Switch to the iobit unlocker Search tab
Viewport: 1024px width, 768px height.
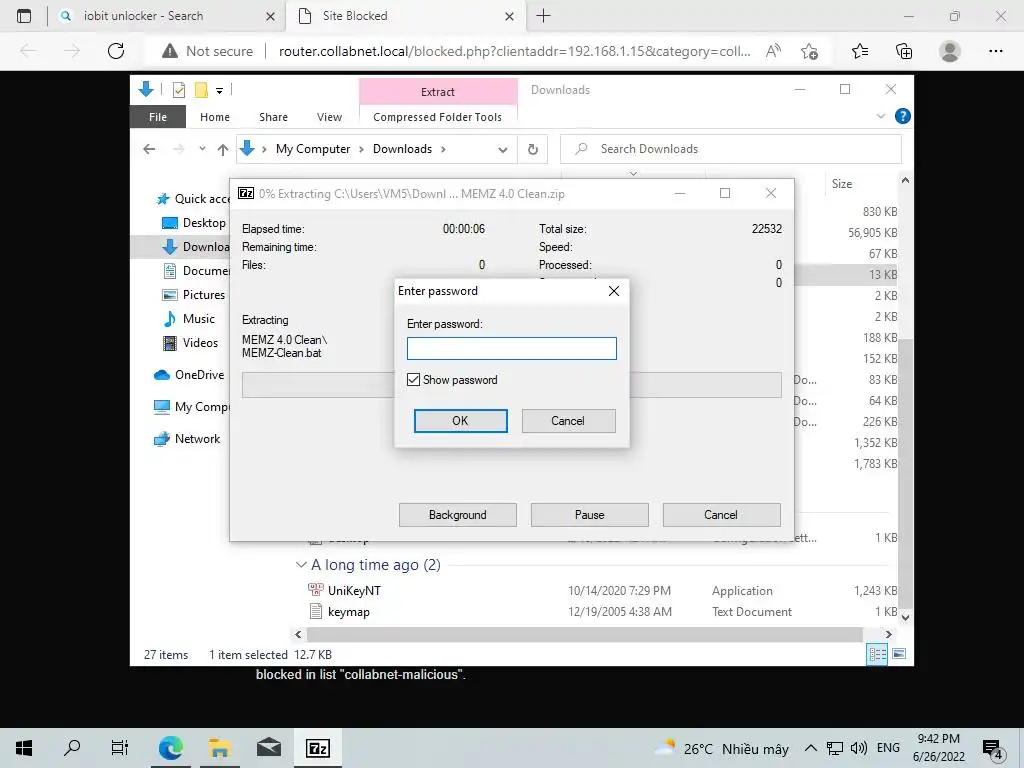point(166,16)
